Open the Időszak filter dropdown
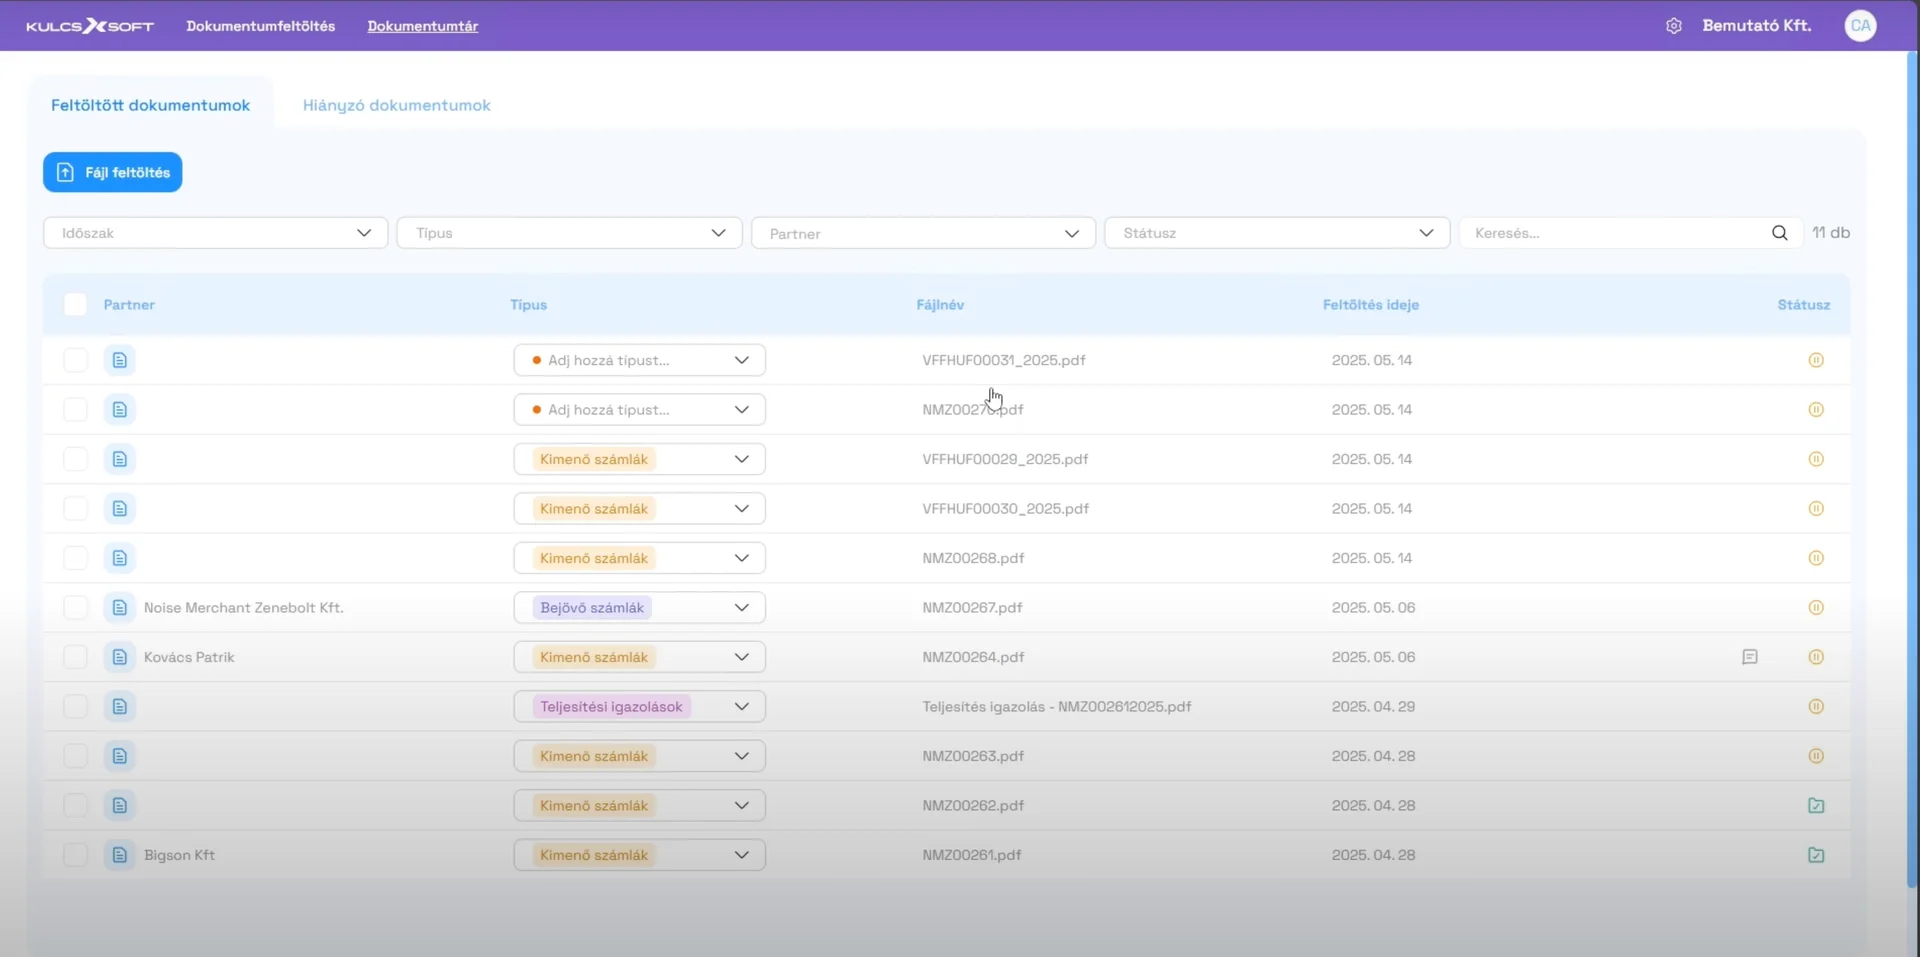Image resolution: width=1920 pixels, height=957 pixels. 215,233
